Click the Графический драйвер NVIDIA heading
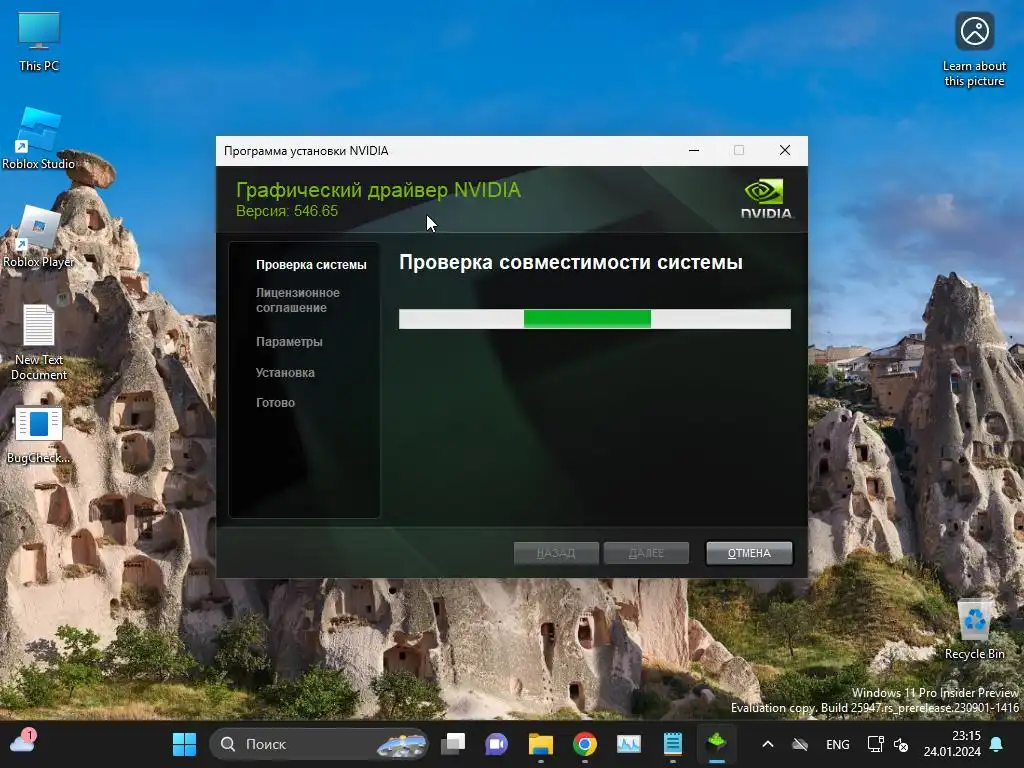This screenshot has width=1024, height=768. [379, 190]
